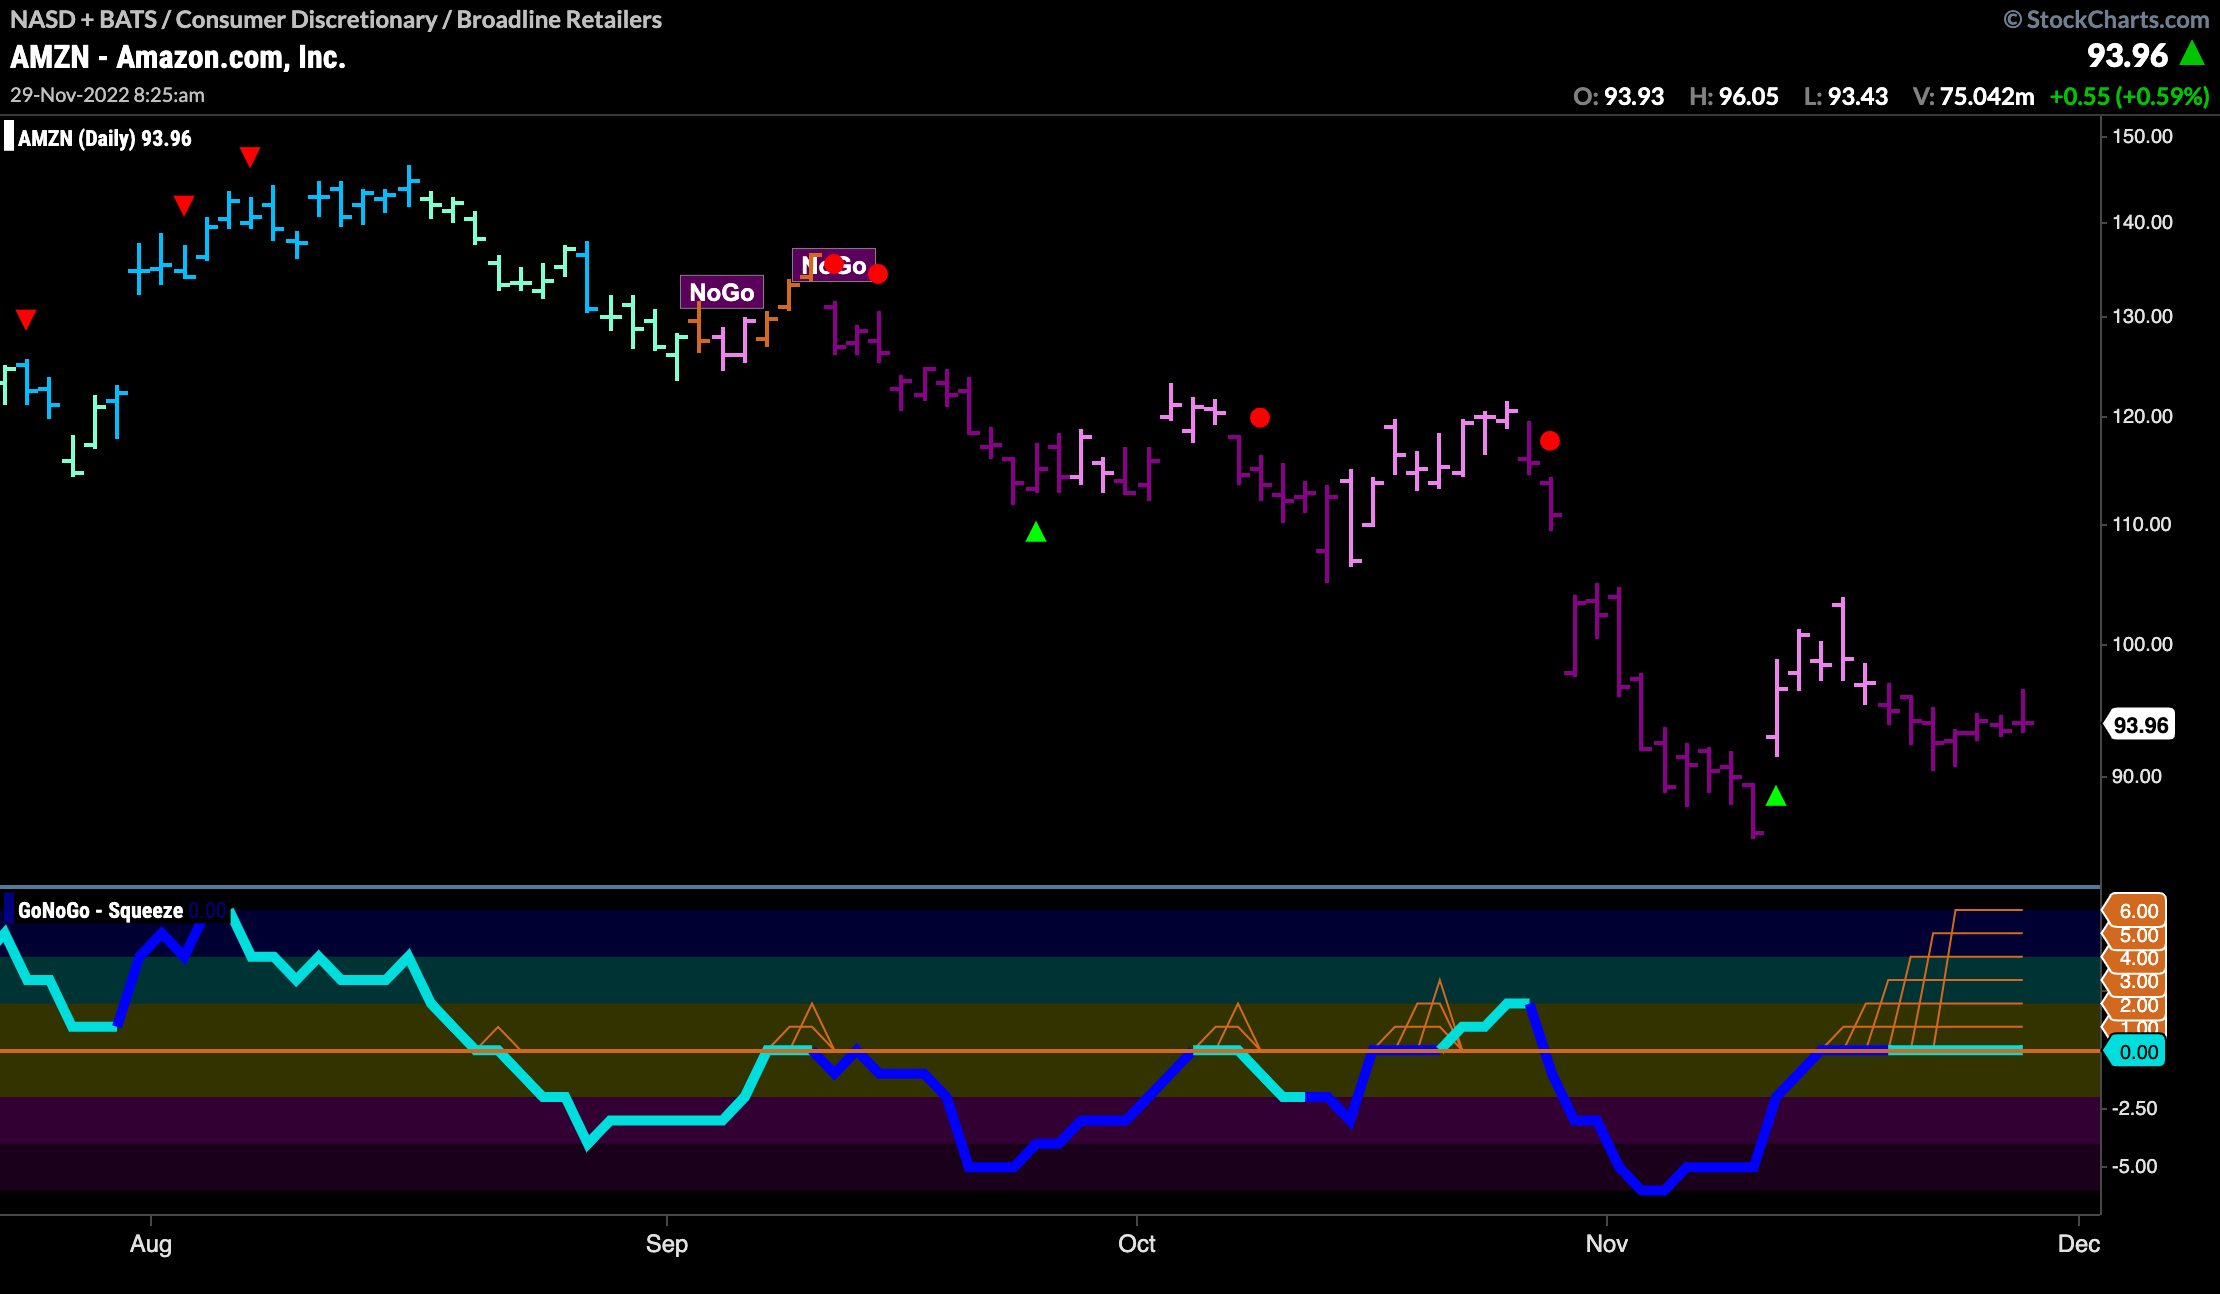This screenshot has height=1294, width=2220.
Task: Click the Sep label on time axis
Action: [667, 1243]
